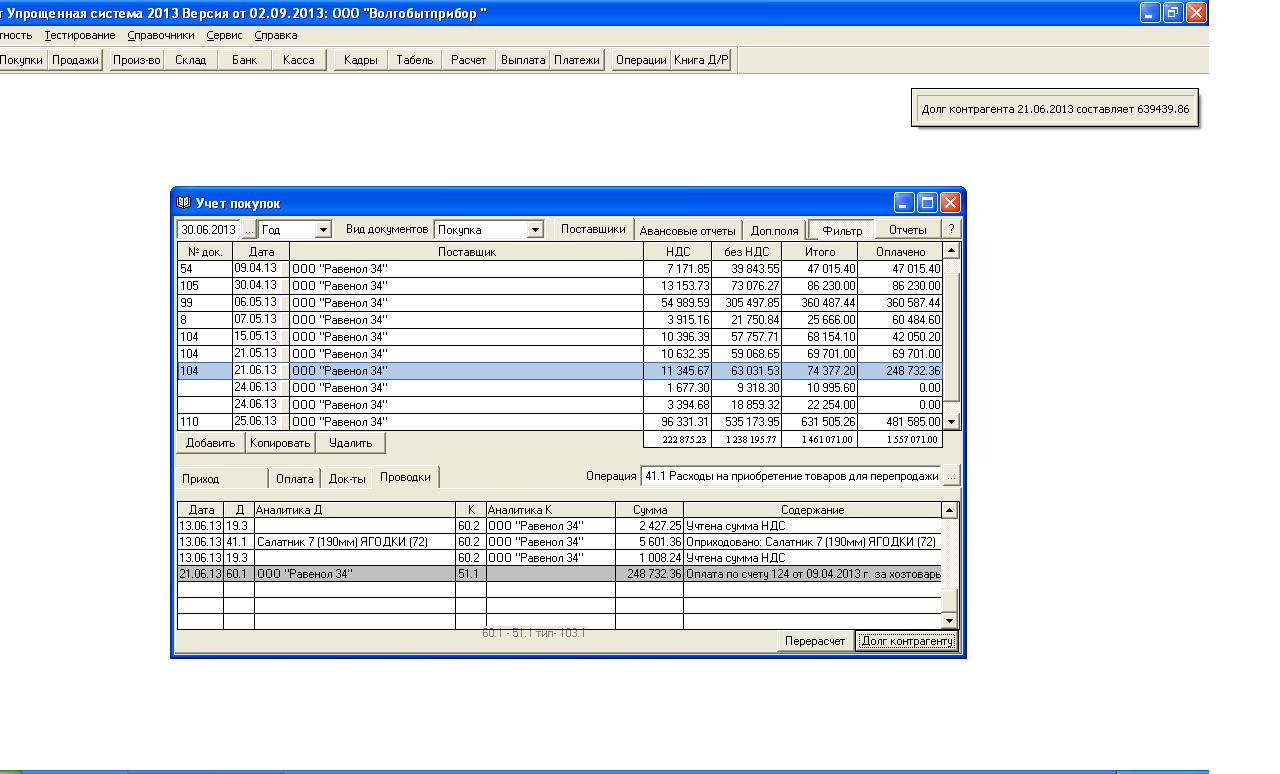The height and width of the screenshot is (774, 1280).
Task: Open date picker ellipsis next to 30.06.2013
Action: (250, 230)
